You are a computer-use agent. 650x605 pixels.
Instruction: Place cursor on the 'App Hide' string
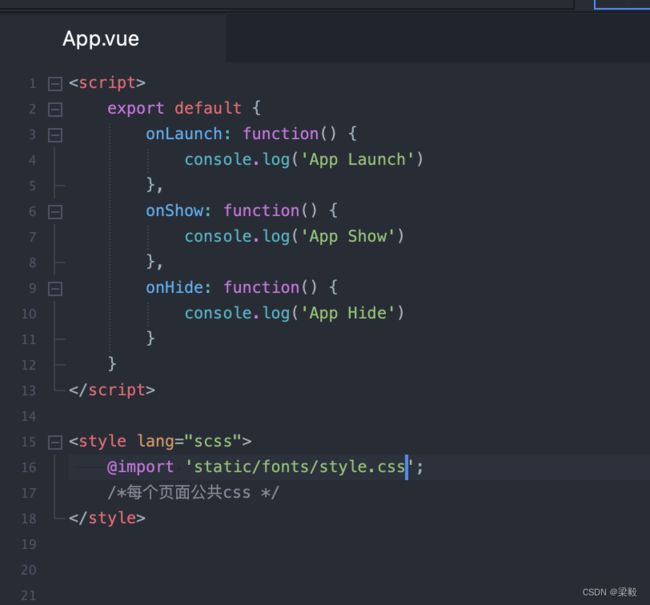[347, 313]
